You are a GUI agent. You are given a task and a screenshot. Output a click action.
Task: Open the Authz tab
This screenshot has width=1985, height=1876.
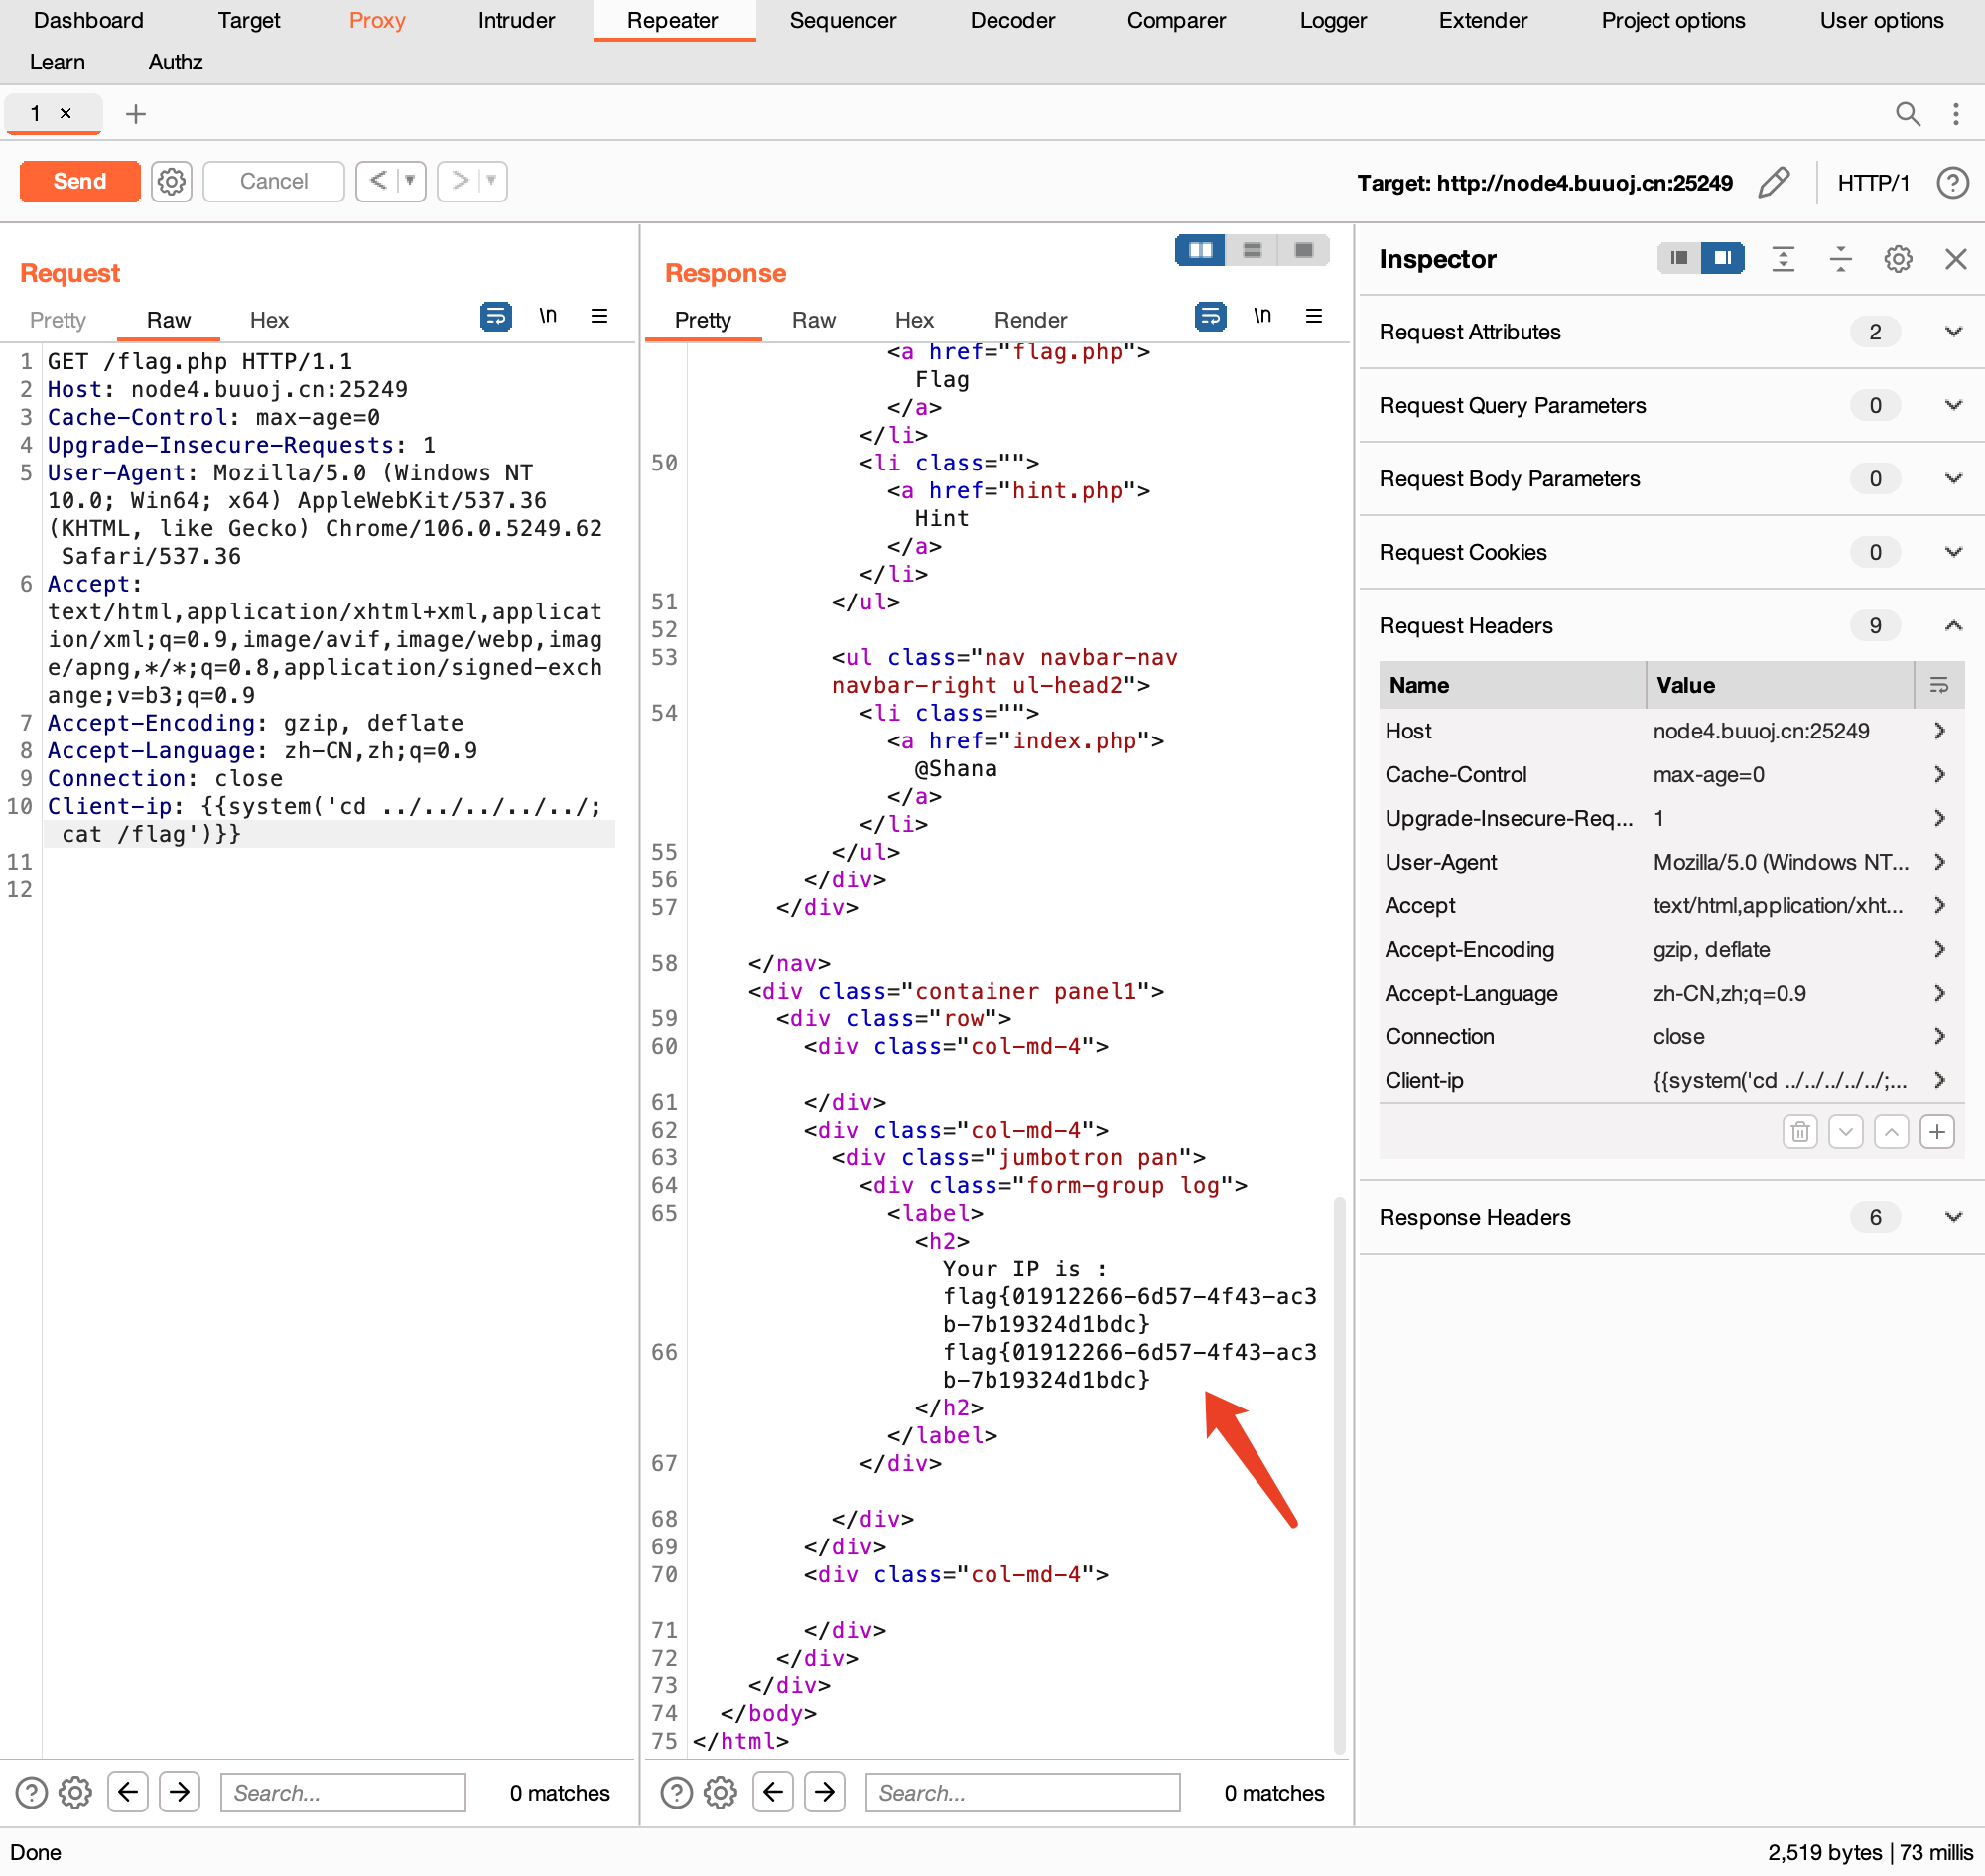point(176,62)
